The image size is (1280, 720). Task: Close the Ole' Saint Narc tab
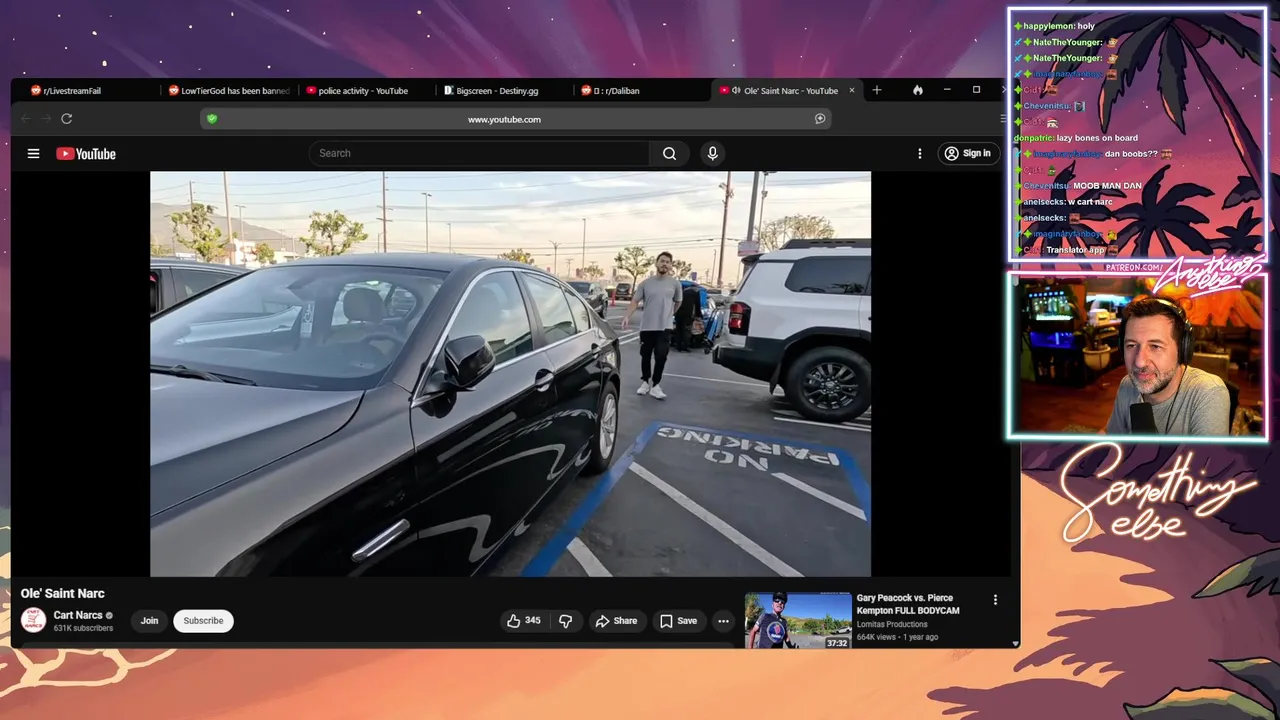coord(852,91)
